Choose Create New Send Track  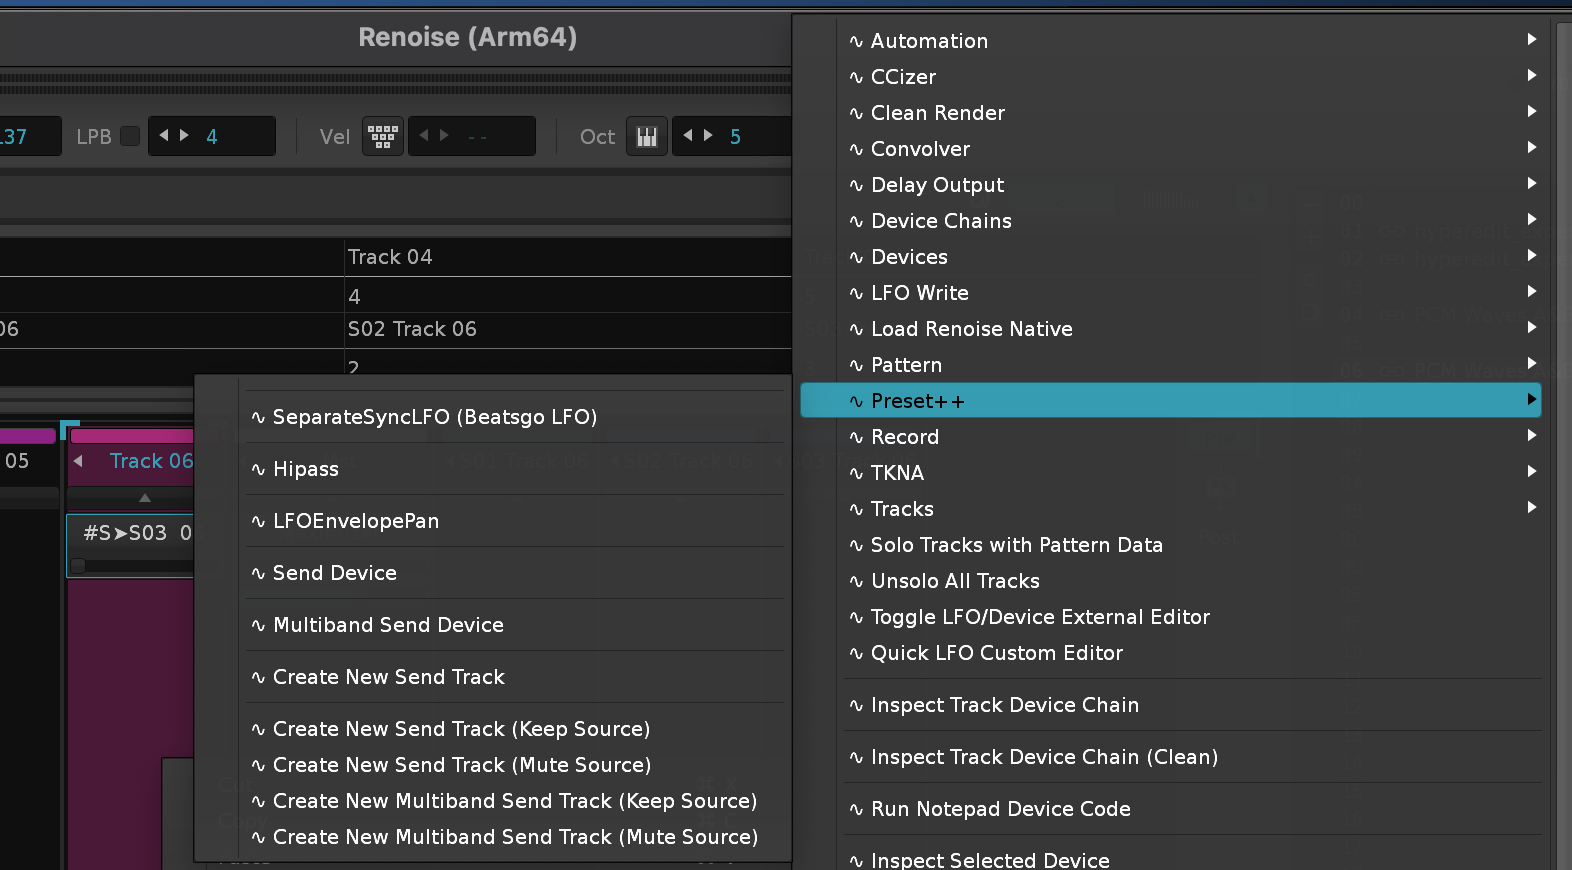389,677
